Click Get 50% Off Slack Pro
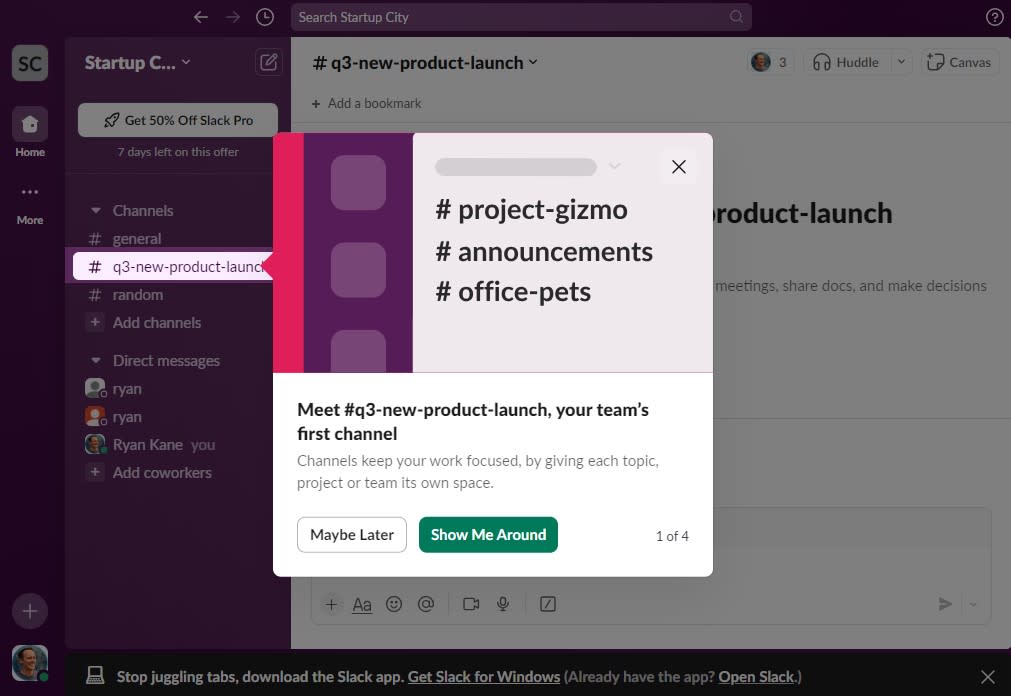The width and height of the screenshot is (1011, 696). pos(178,120)
